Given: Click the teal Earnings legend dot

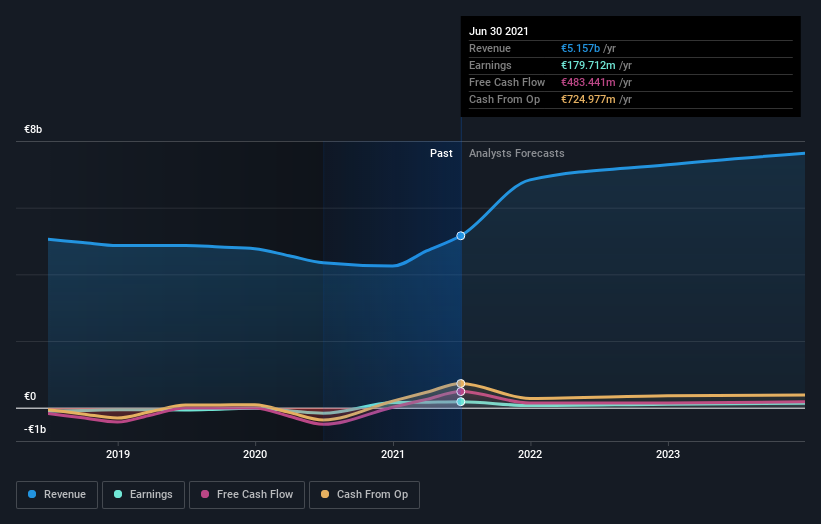Looking at the screenshot, I should click(118, 494).
